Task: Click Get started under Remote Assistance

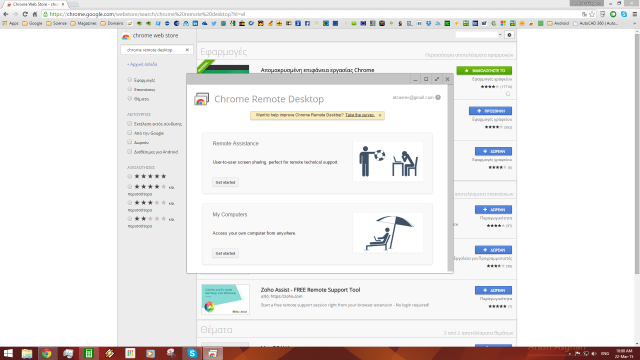Action: (225, 182)
